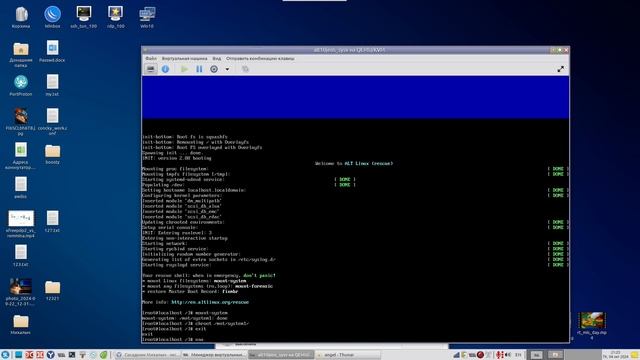Open the VM snapshots manager icon
The width and height of the screenshot is (640, 360).
pos(245,69)
